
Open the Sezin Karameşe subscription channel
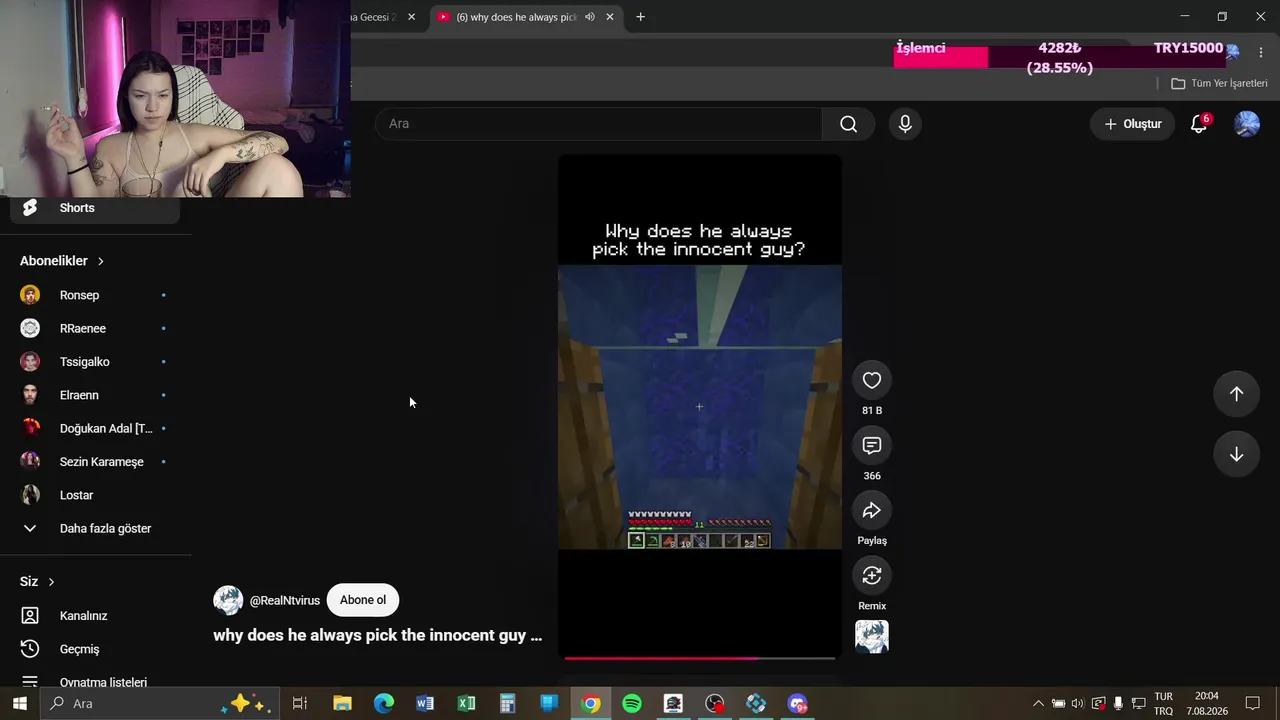click(96, 462)
